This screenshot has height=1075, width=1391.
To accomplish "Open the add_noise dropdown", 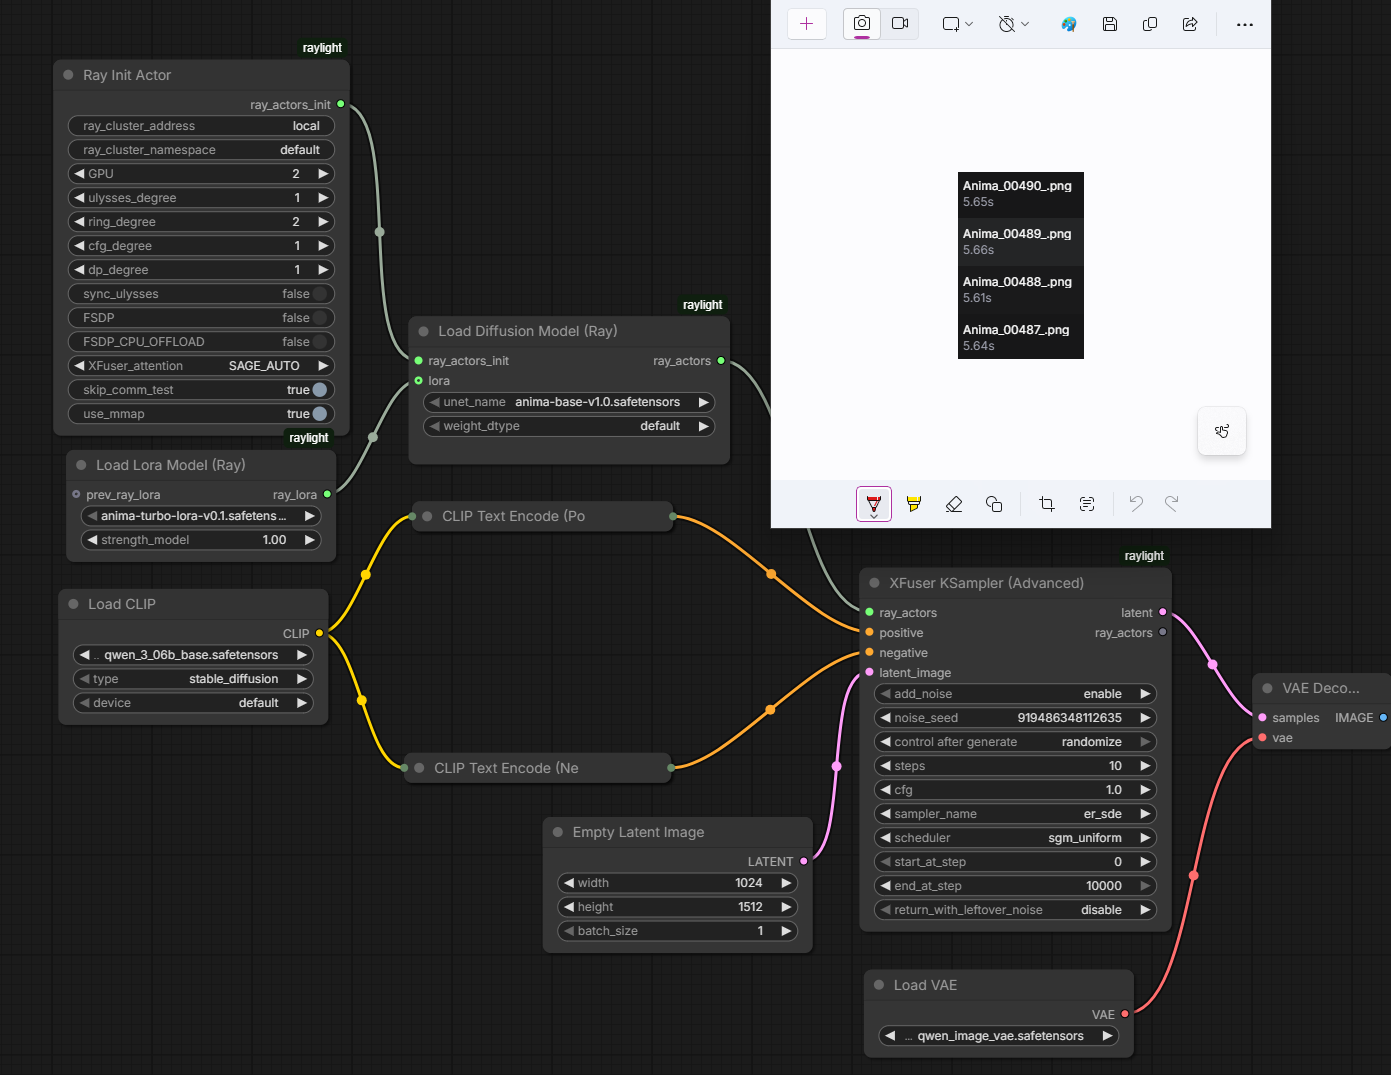I will [1015, 694].
